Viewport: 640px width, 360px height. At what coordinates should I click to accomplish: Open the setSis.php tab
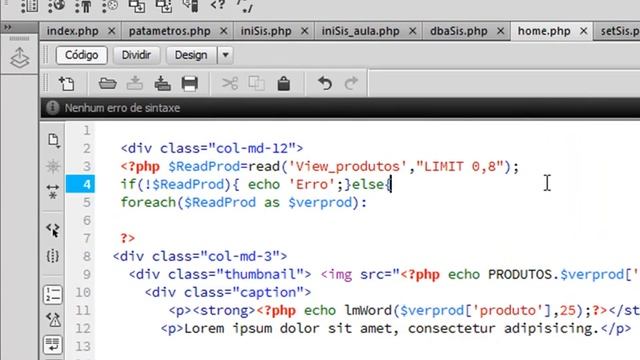[x=620, y=31]
